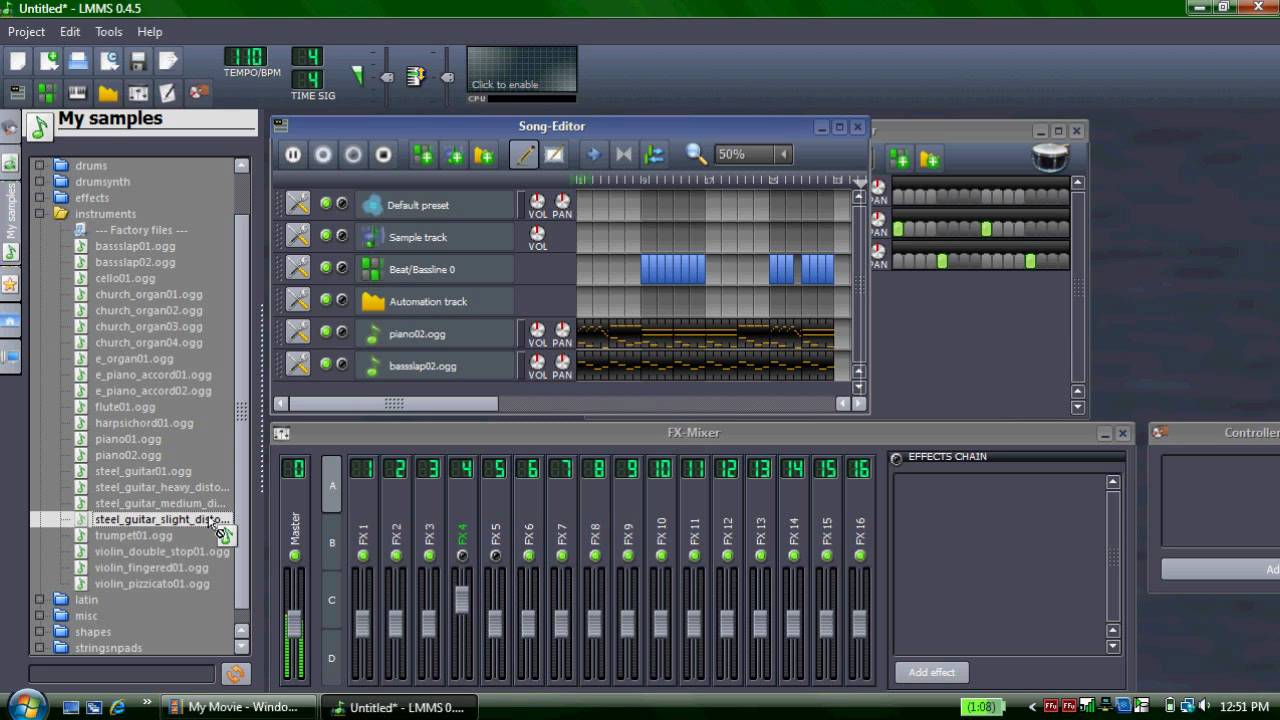Switch to My samples vertical sidebar tab
Screen dimensions: 1280x720
click(x=10, y=223)
